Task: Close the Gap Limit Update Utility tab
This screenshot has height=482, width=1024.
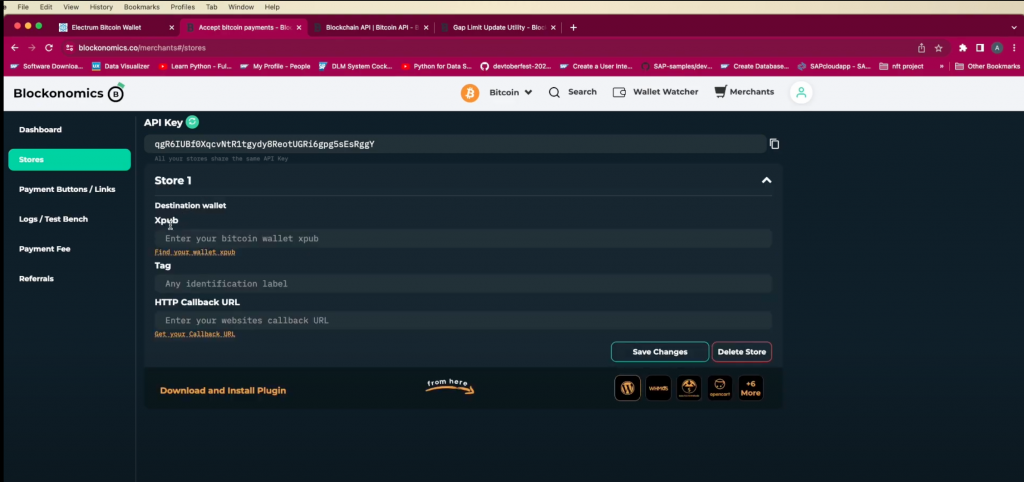Action: [553, 27]
